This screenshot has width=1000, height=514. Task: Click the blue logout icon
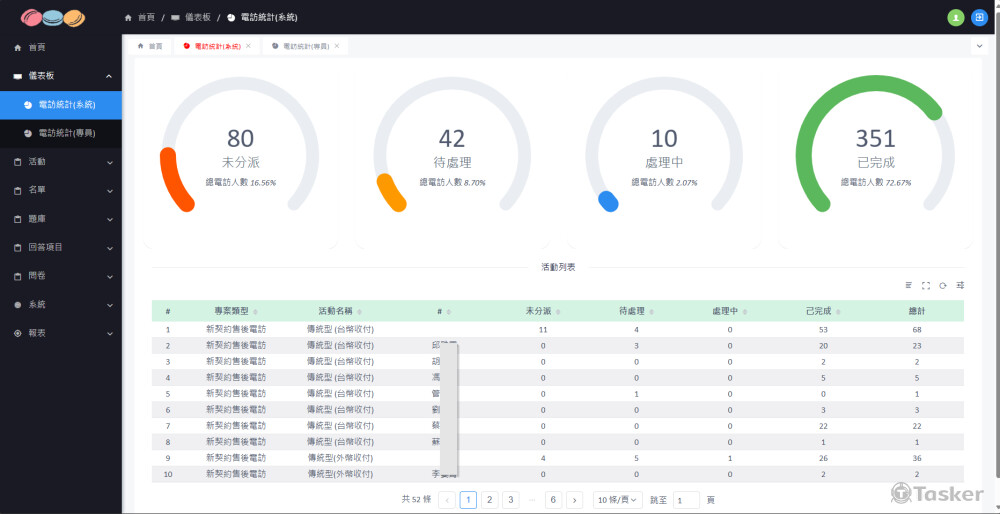979,17
